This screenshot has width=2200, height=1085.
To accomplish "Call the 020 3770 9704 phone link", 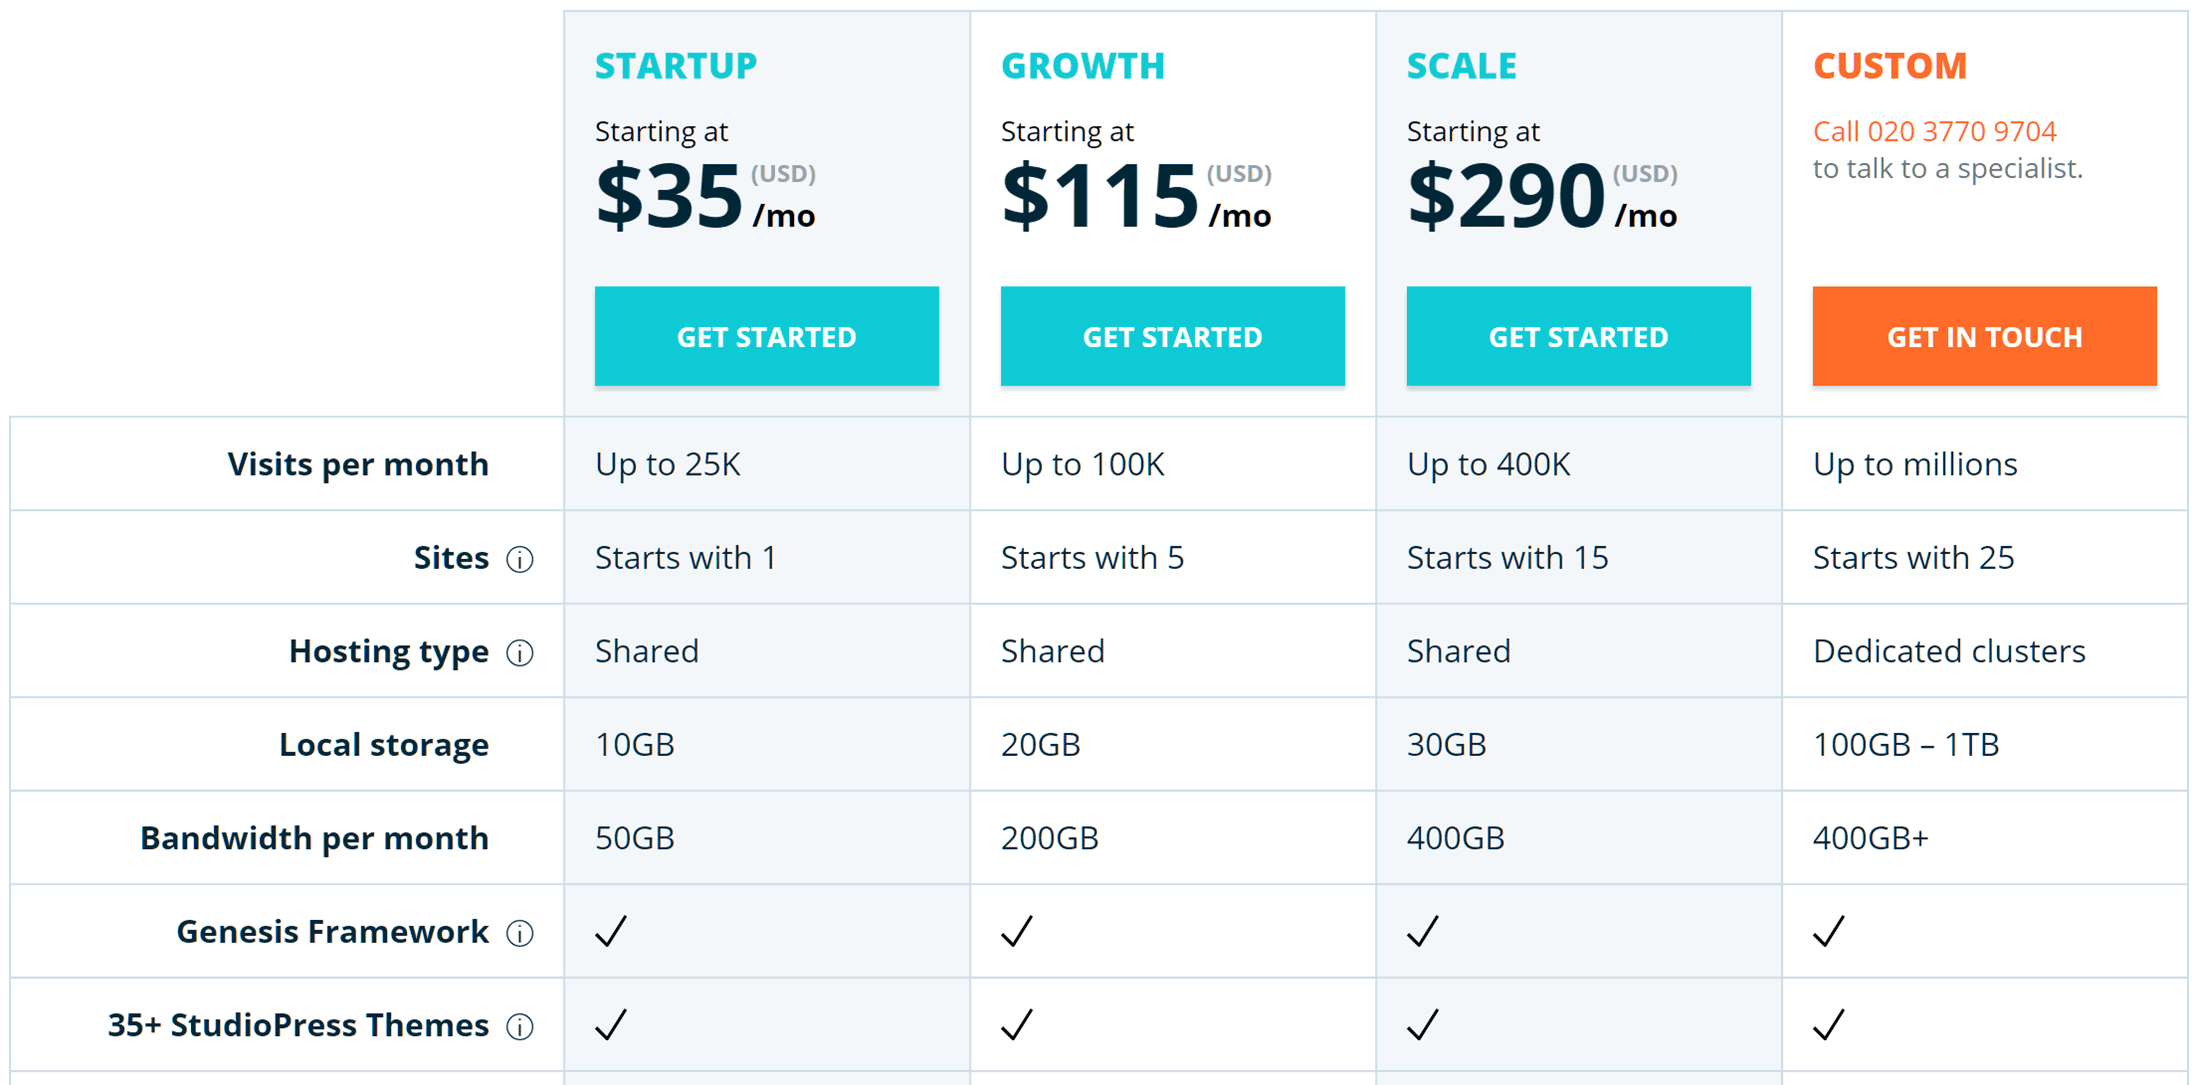I will (1934, 131).
